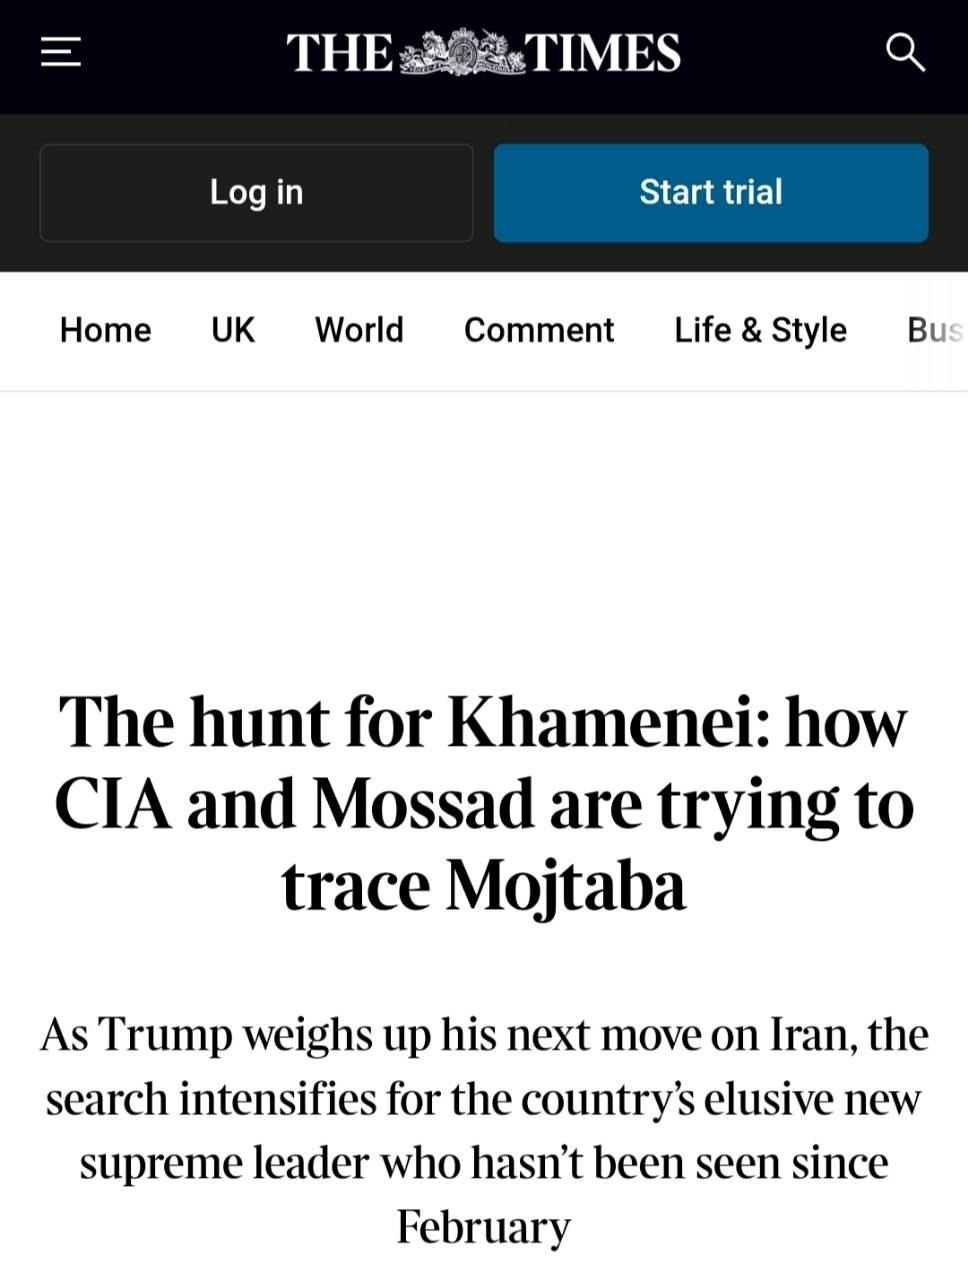Click the royal crest emblem in the logo
This screenshot has width=968, height=1280.
[461, 52]
